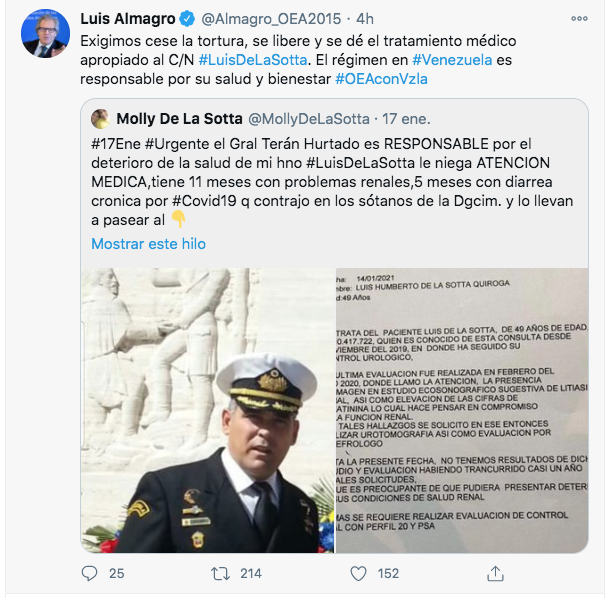Like the tweet with the heart icon

tap(358, 574)
